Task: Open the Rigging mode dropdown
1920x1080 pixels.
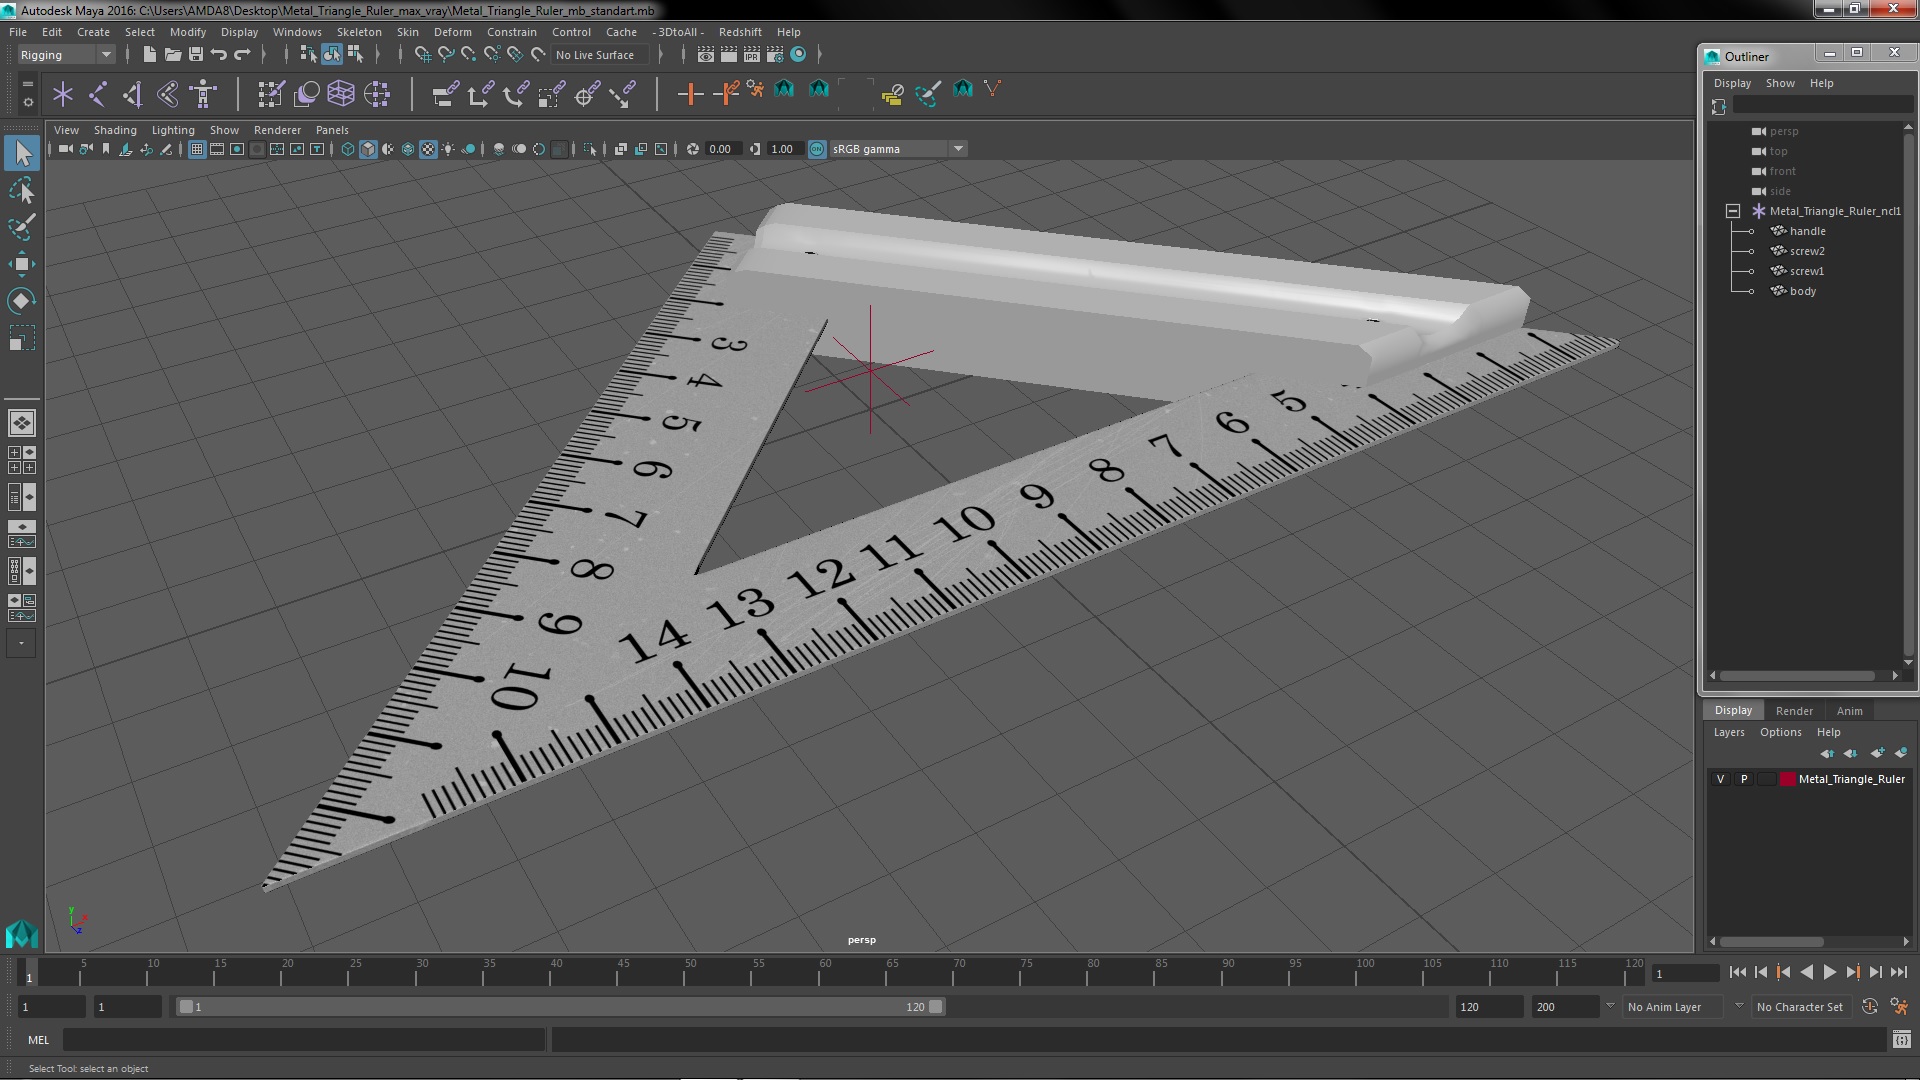Action: [66, 54]
